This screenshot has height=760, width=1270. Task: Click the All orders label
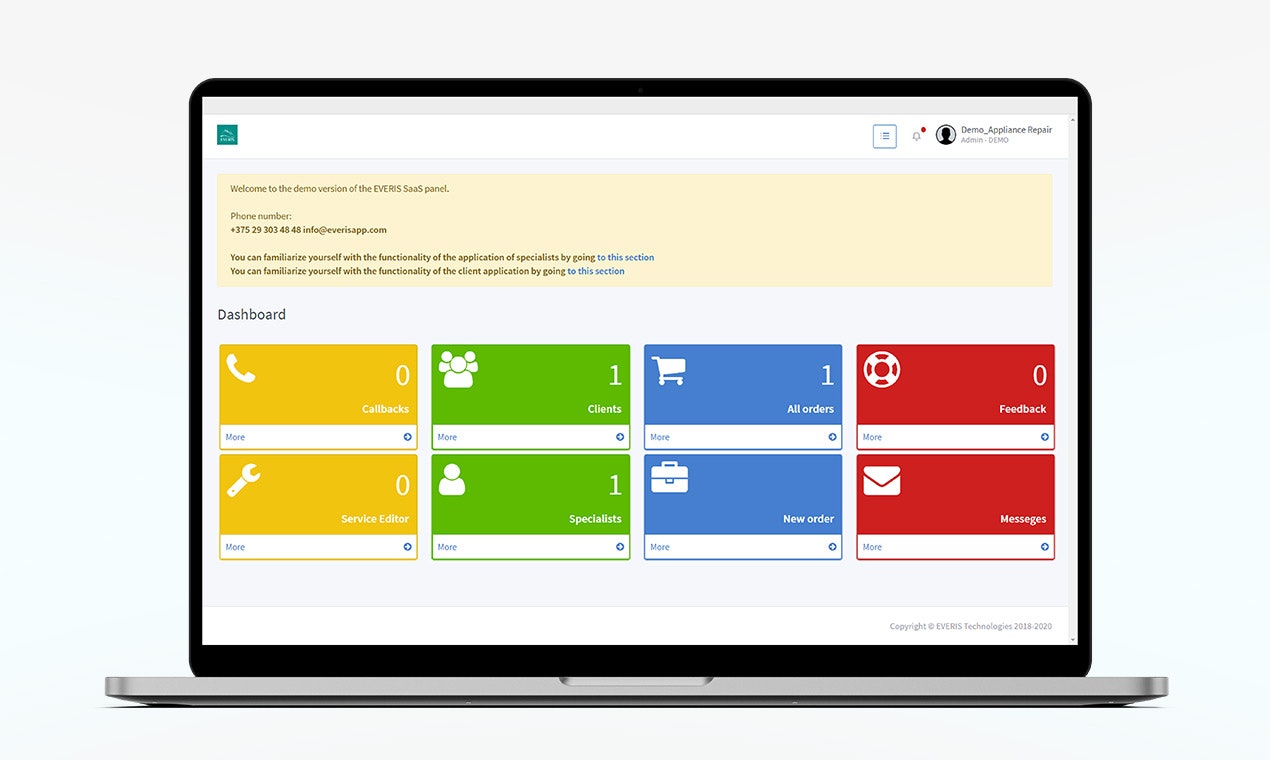(811, 409)
